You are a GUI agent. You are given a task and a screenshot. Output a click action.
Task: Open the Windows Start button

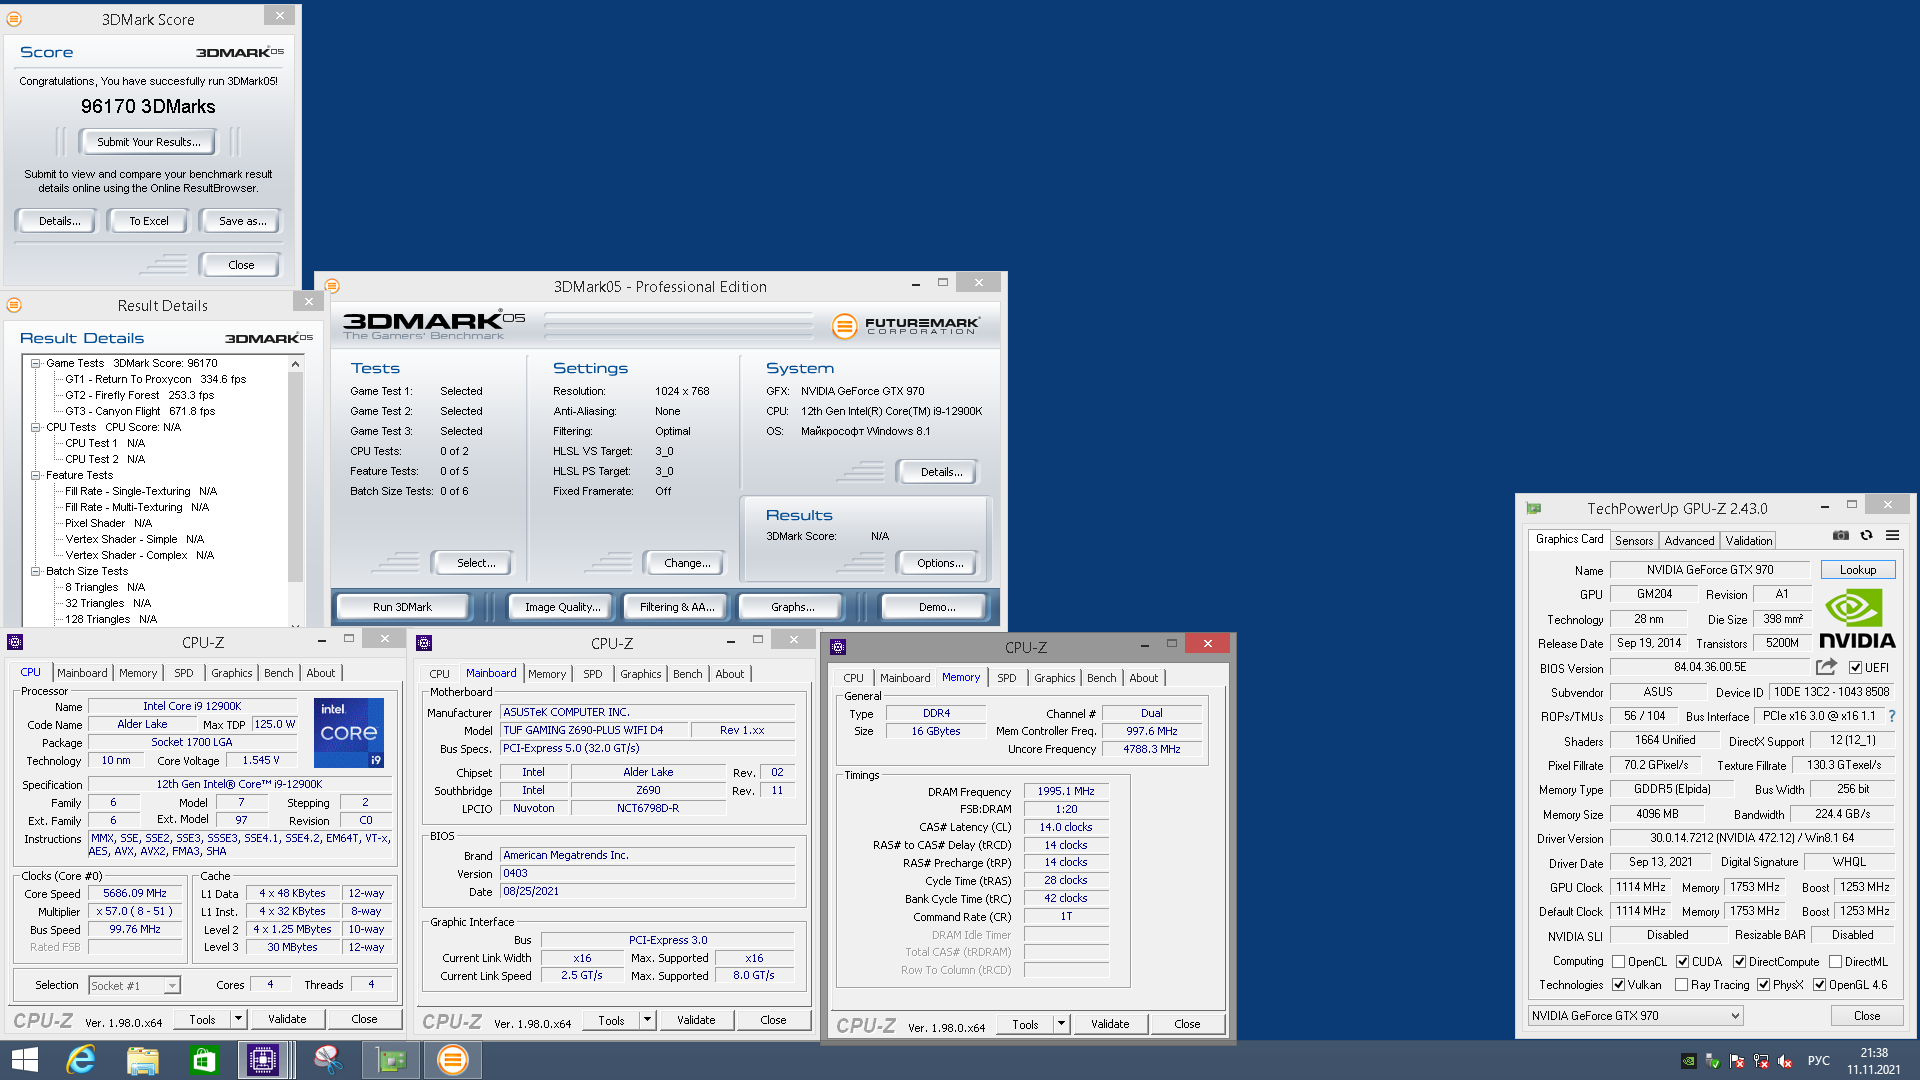pyautogui.click(x=24, y=1060)
